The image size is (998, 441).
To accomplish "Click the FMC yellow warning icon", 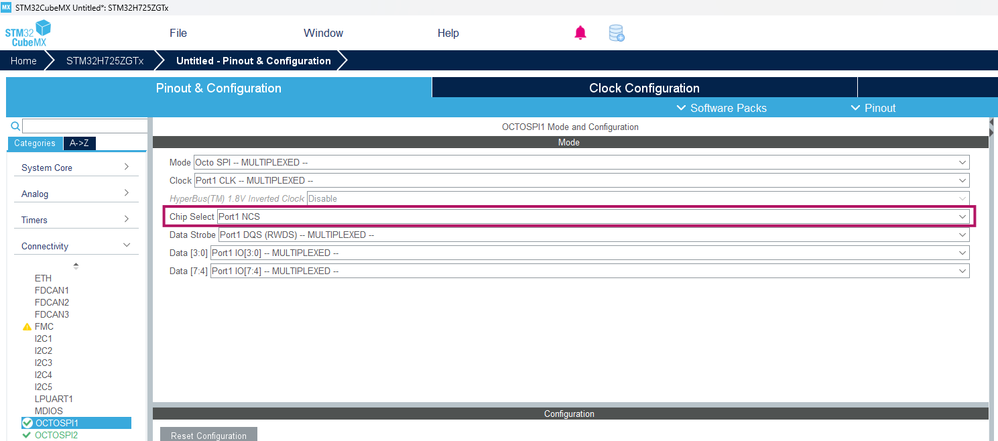I will pos(27,326).
